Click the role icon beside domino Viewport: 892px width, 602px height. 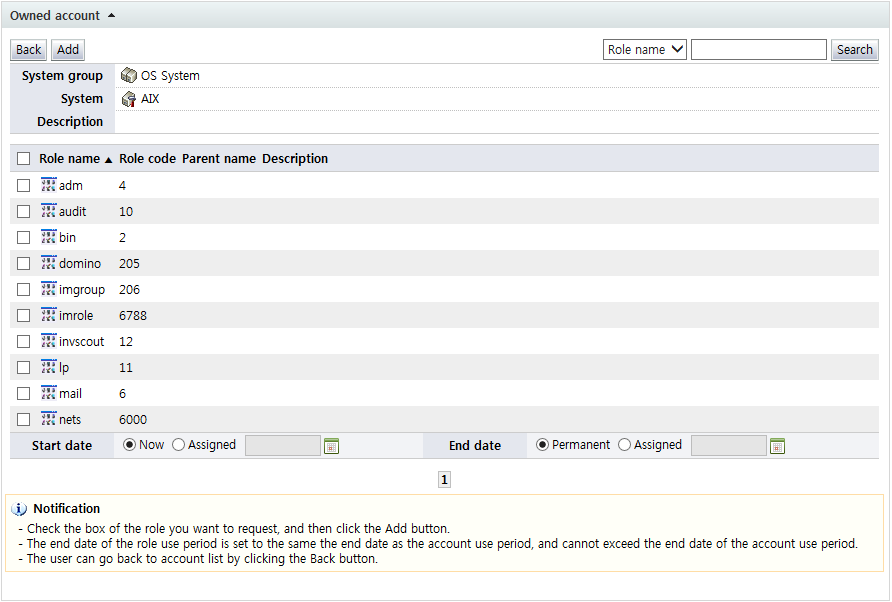pyautogui.click(x=48, y=263)
